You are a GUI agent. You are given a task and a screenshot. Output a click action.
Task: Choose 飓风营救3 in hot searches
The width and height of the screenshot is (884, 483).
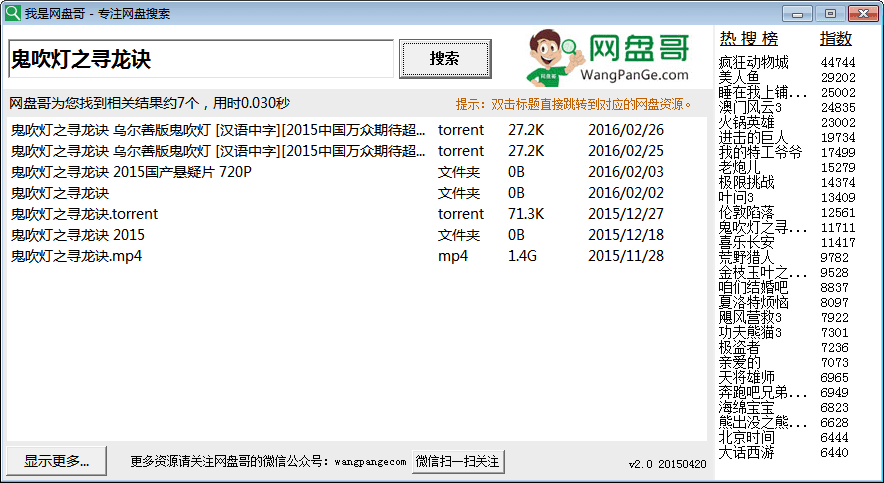[750, 317]
